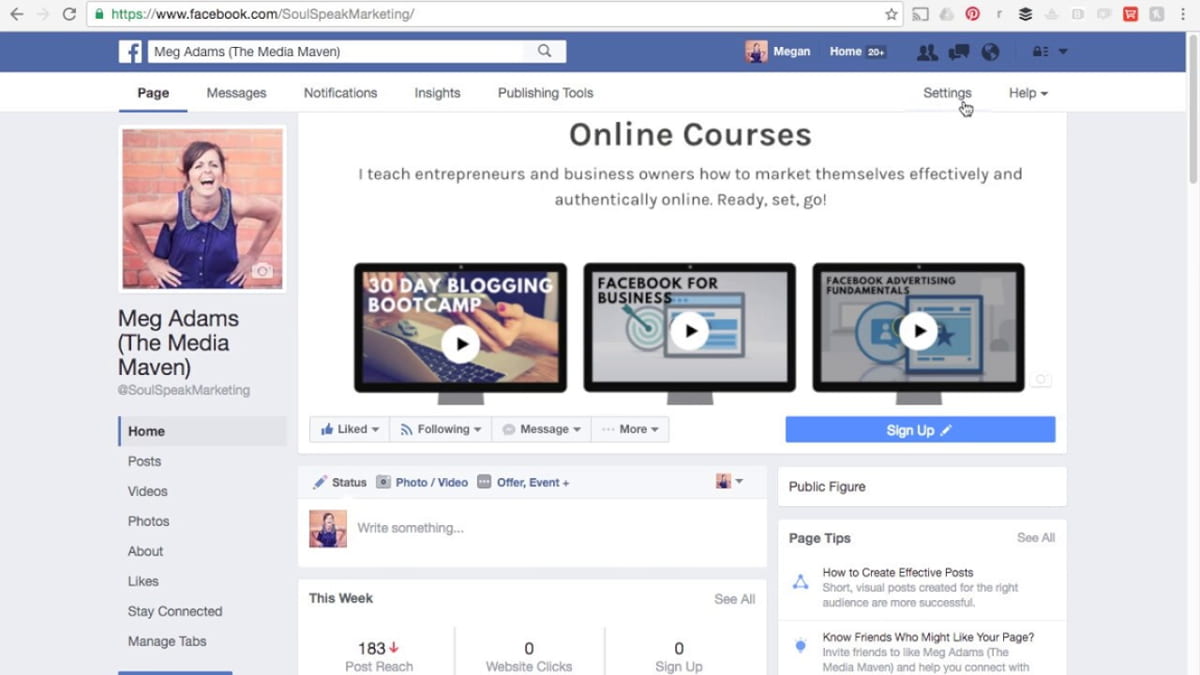Click the Offer, Event + composer option
The image size is (1200, 675).
pos(523,482)
